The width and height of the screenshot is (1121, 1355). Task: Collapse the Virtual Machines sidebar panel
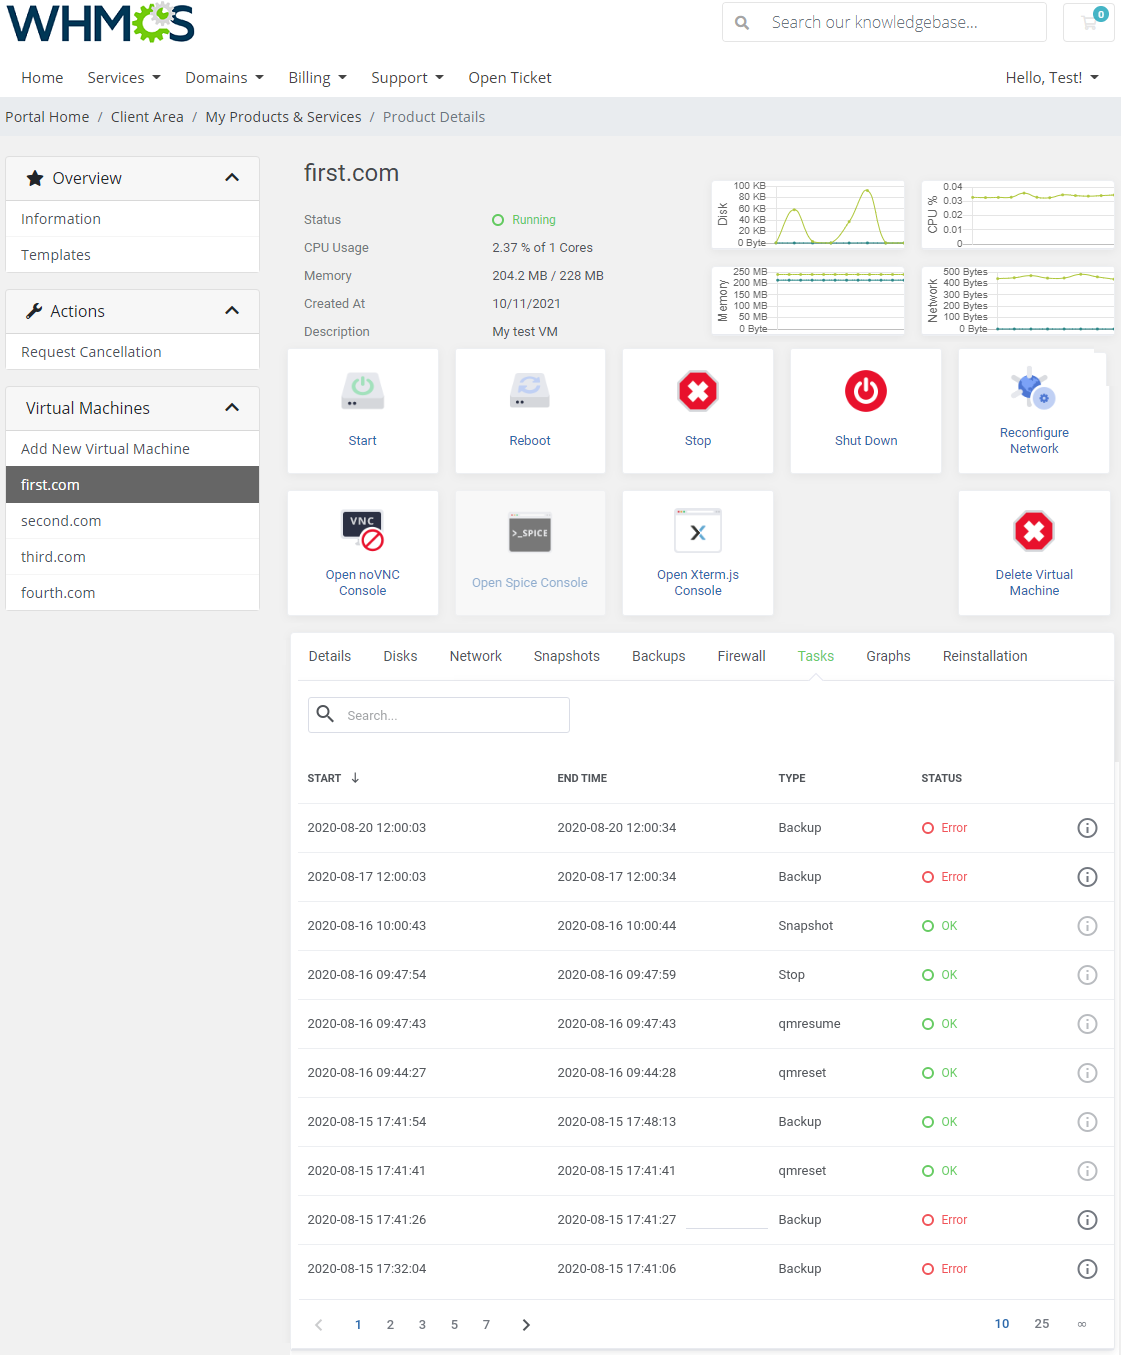(x=232, y=408)
